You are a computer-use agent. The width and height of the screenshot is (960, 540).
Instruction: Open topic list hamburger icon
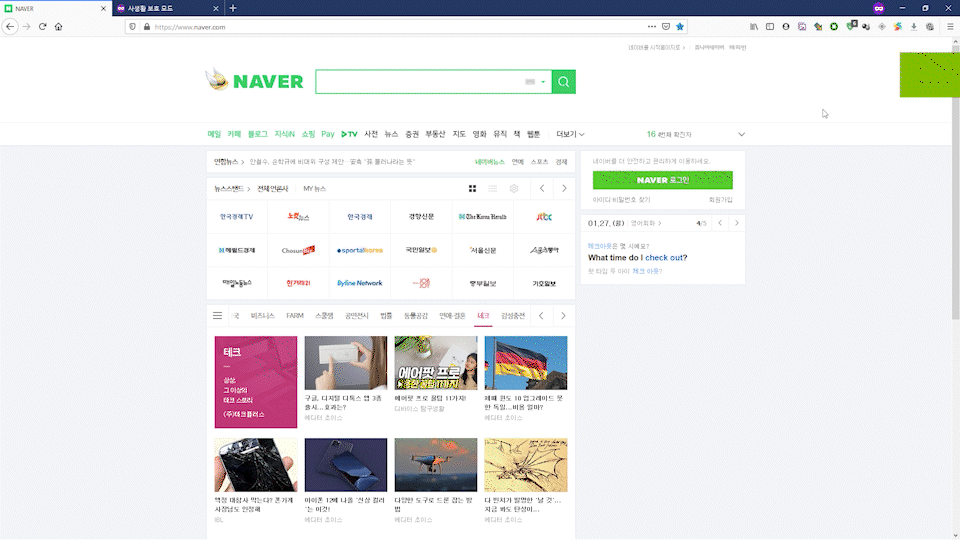217,315
